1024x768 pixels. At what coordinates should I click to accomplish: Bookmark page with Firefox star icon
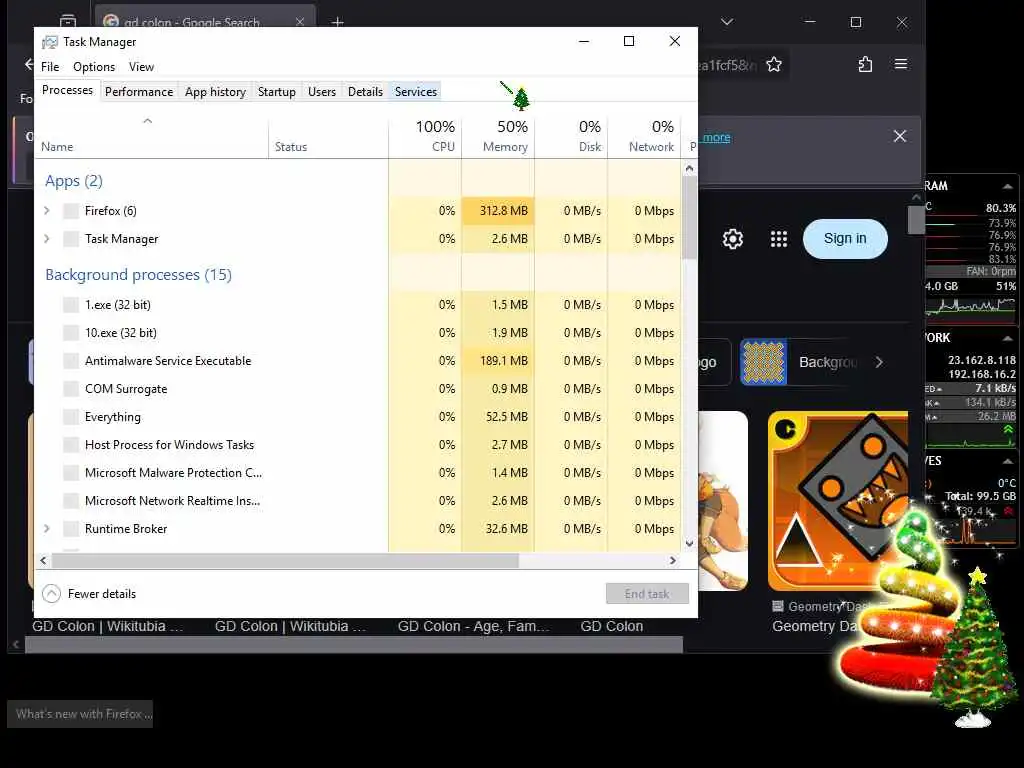[x=774, y=64]
